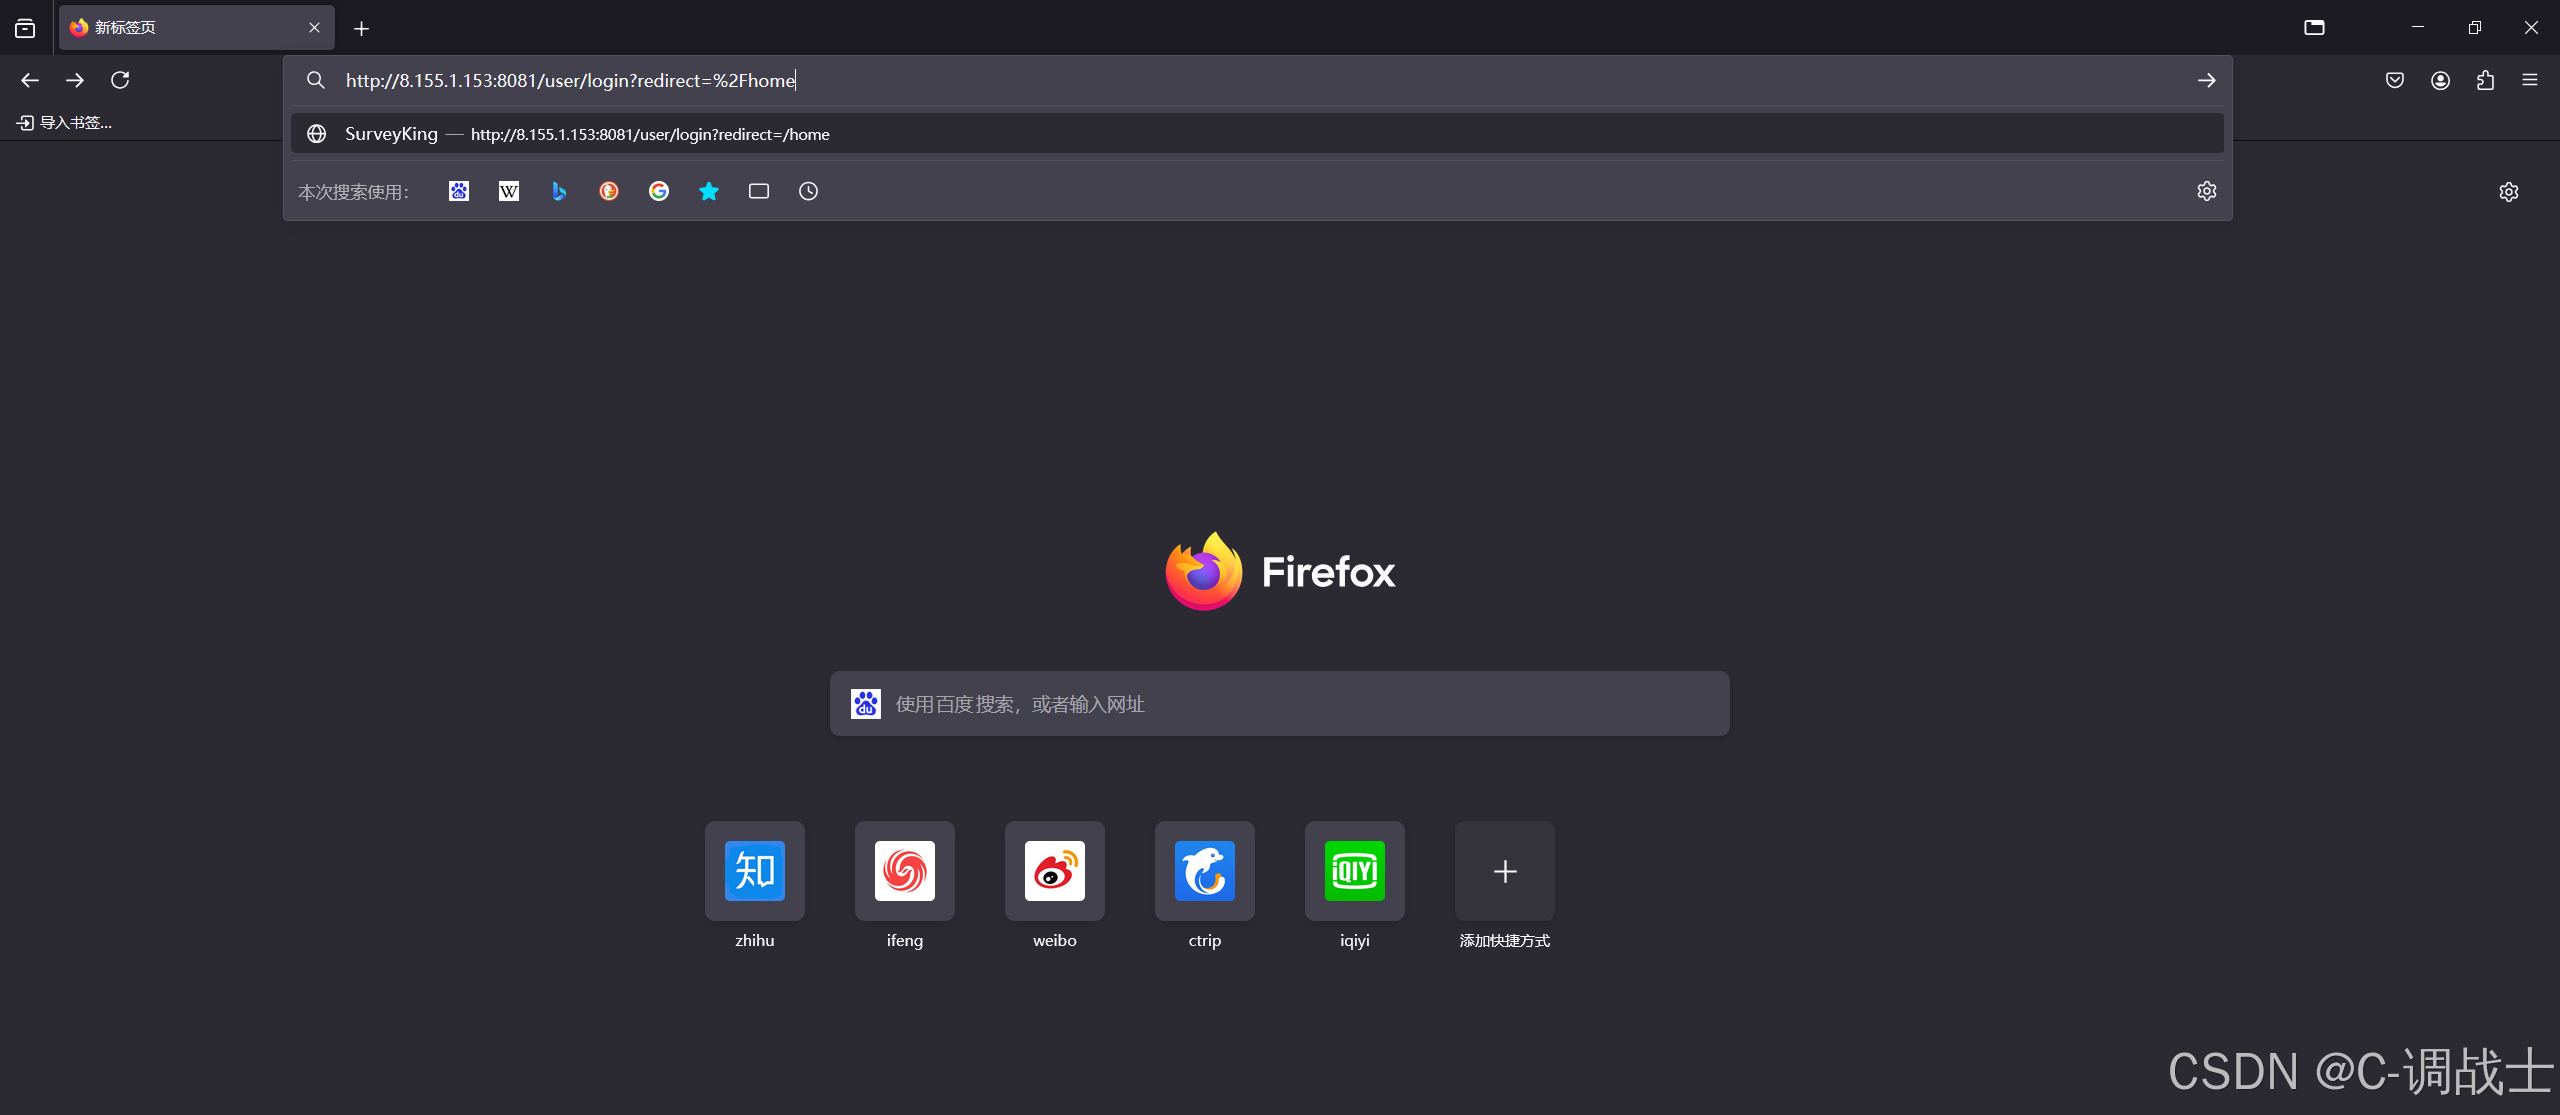Search open tabs with tab icon
The image size is (2560, 1115).
tap(759, 191)
